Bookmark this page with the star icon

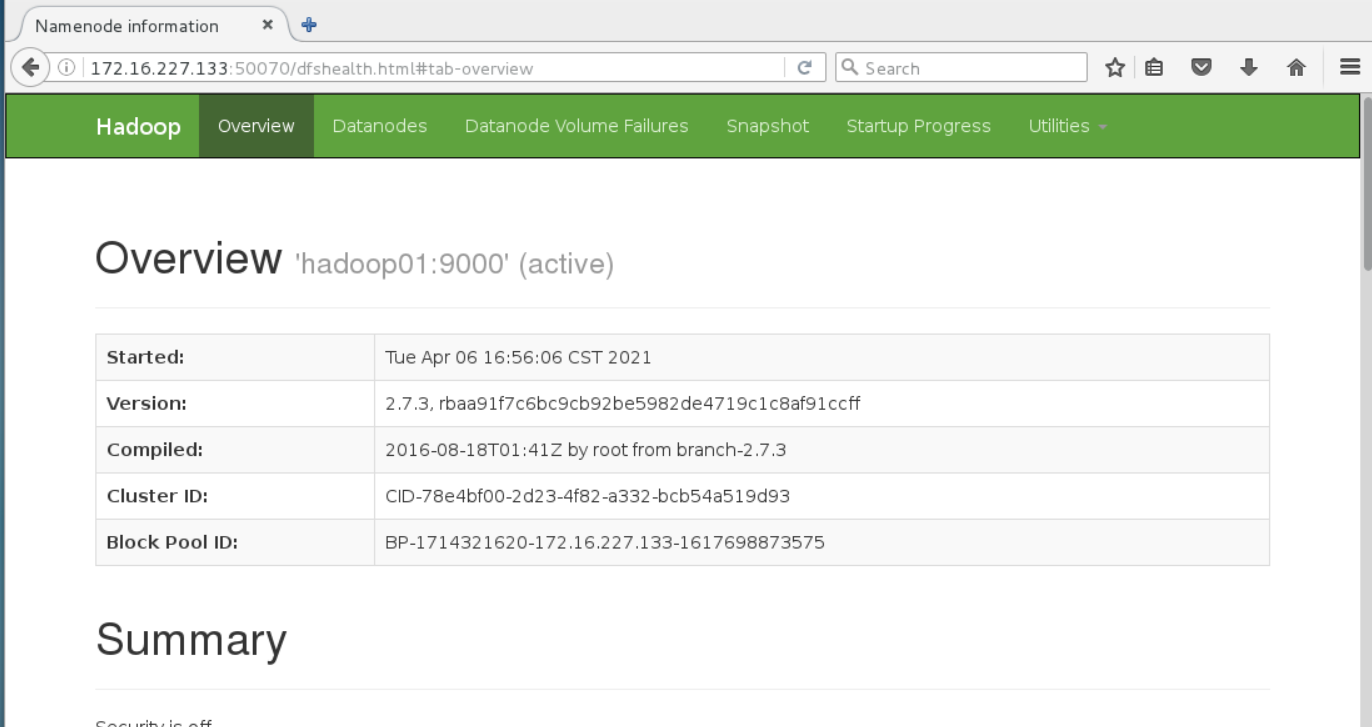click(x=1115, y=68)
